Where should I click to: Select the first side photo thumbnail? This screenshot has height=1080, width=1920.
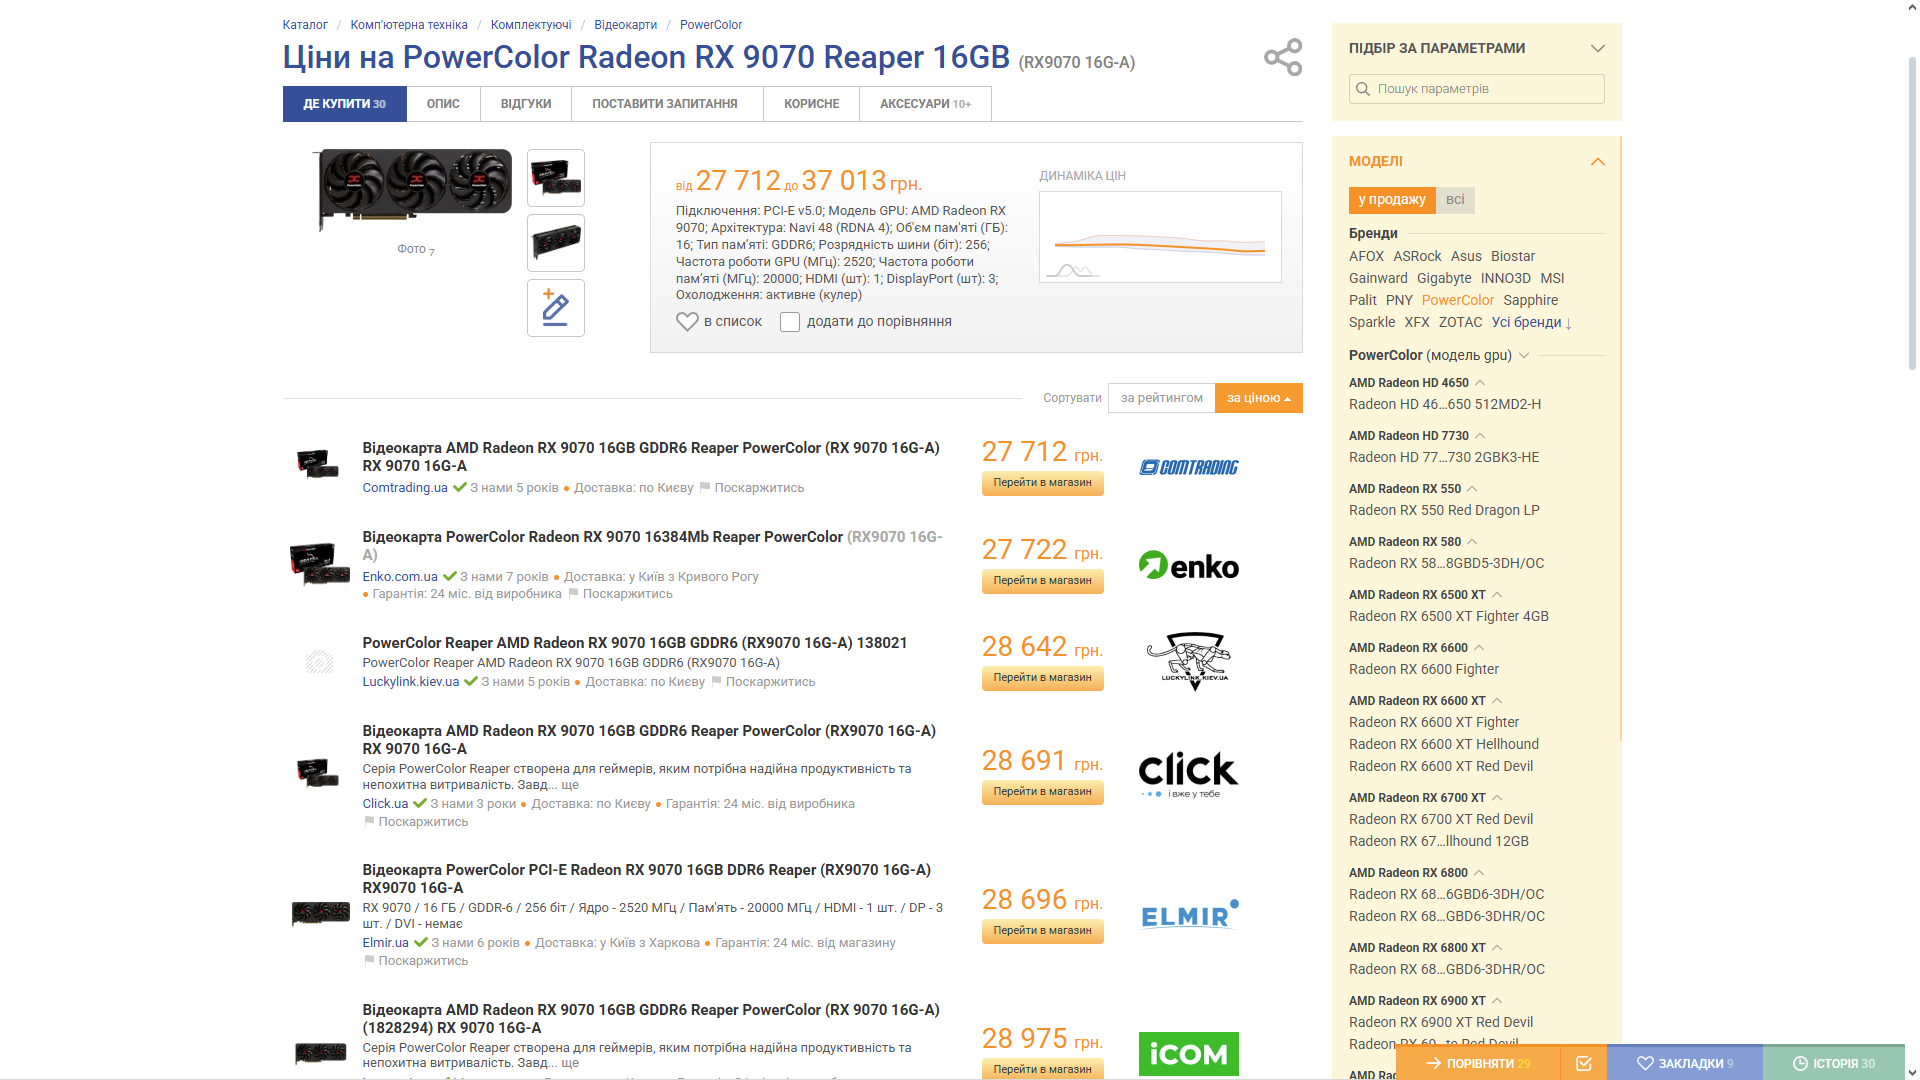(556, 178)
